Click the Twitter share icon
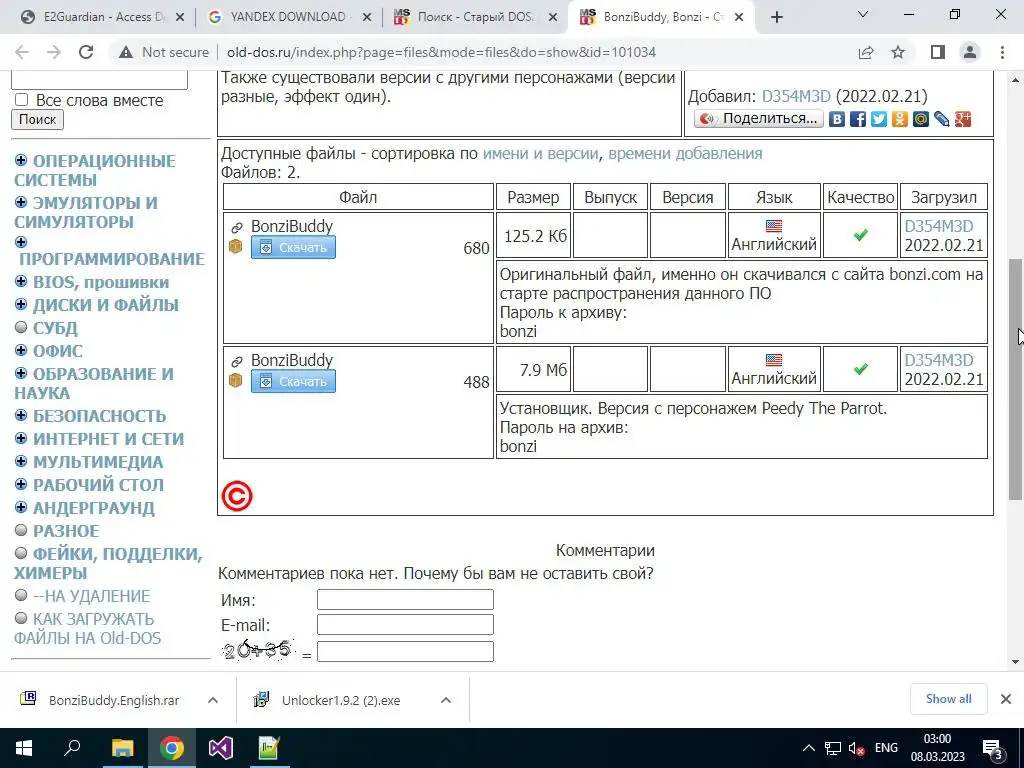The image size is (1024, 768). pyautogui.click(x=878, y=119)
